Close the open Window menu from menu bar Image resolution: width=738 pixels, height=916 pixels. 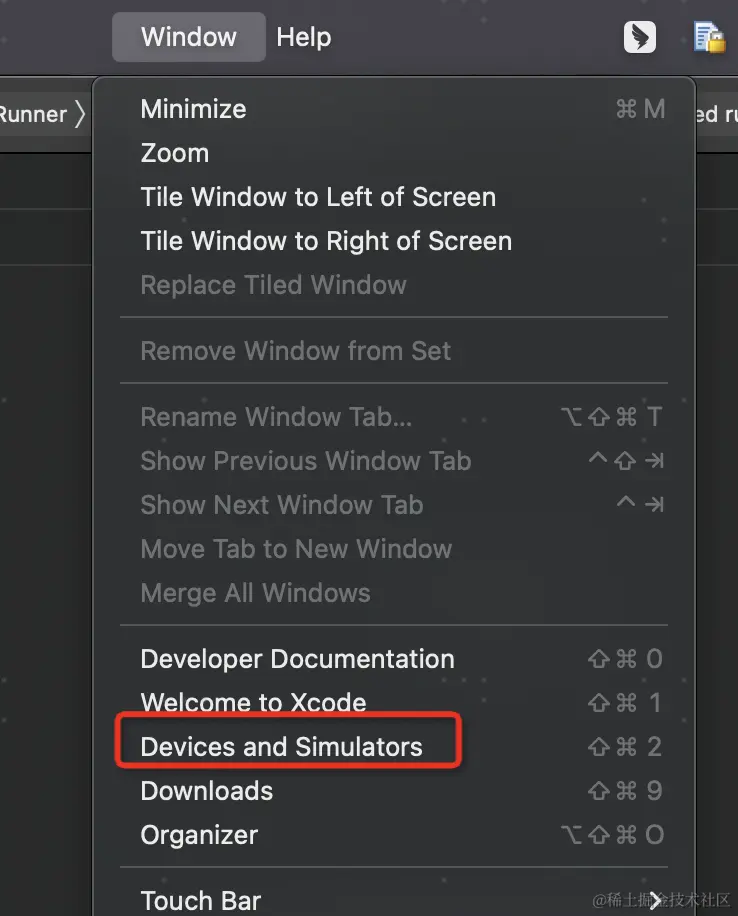pyautogui.click(x=188, y=38)
